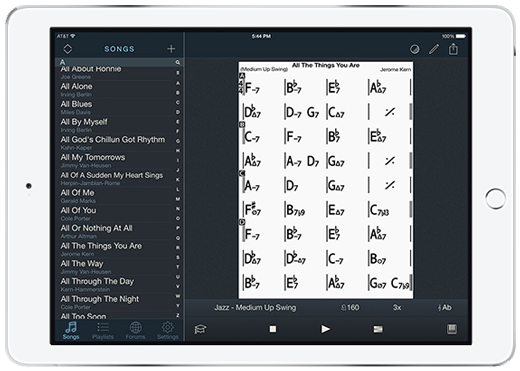The image size is (520, 371).
Task: Open the Forums tab
Action: 135,331
